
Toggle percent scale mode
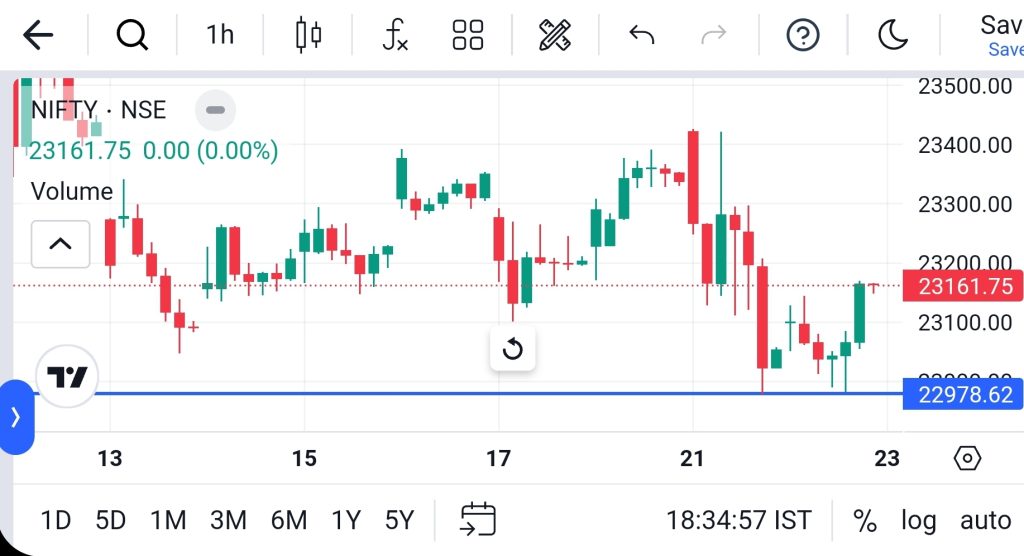(865, 520)
